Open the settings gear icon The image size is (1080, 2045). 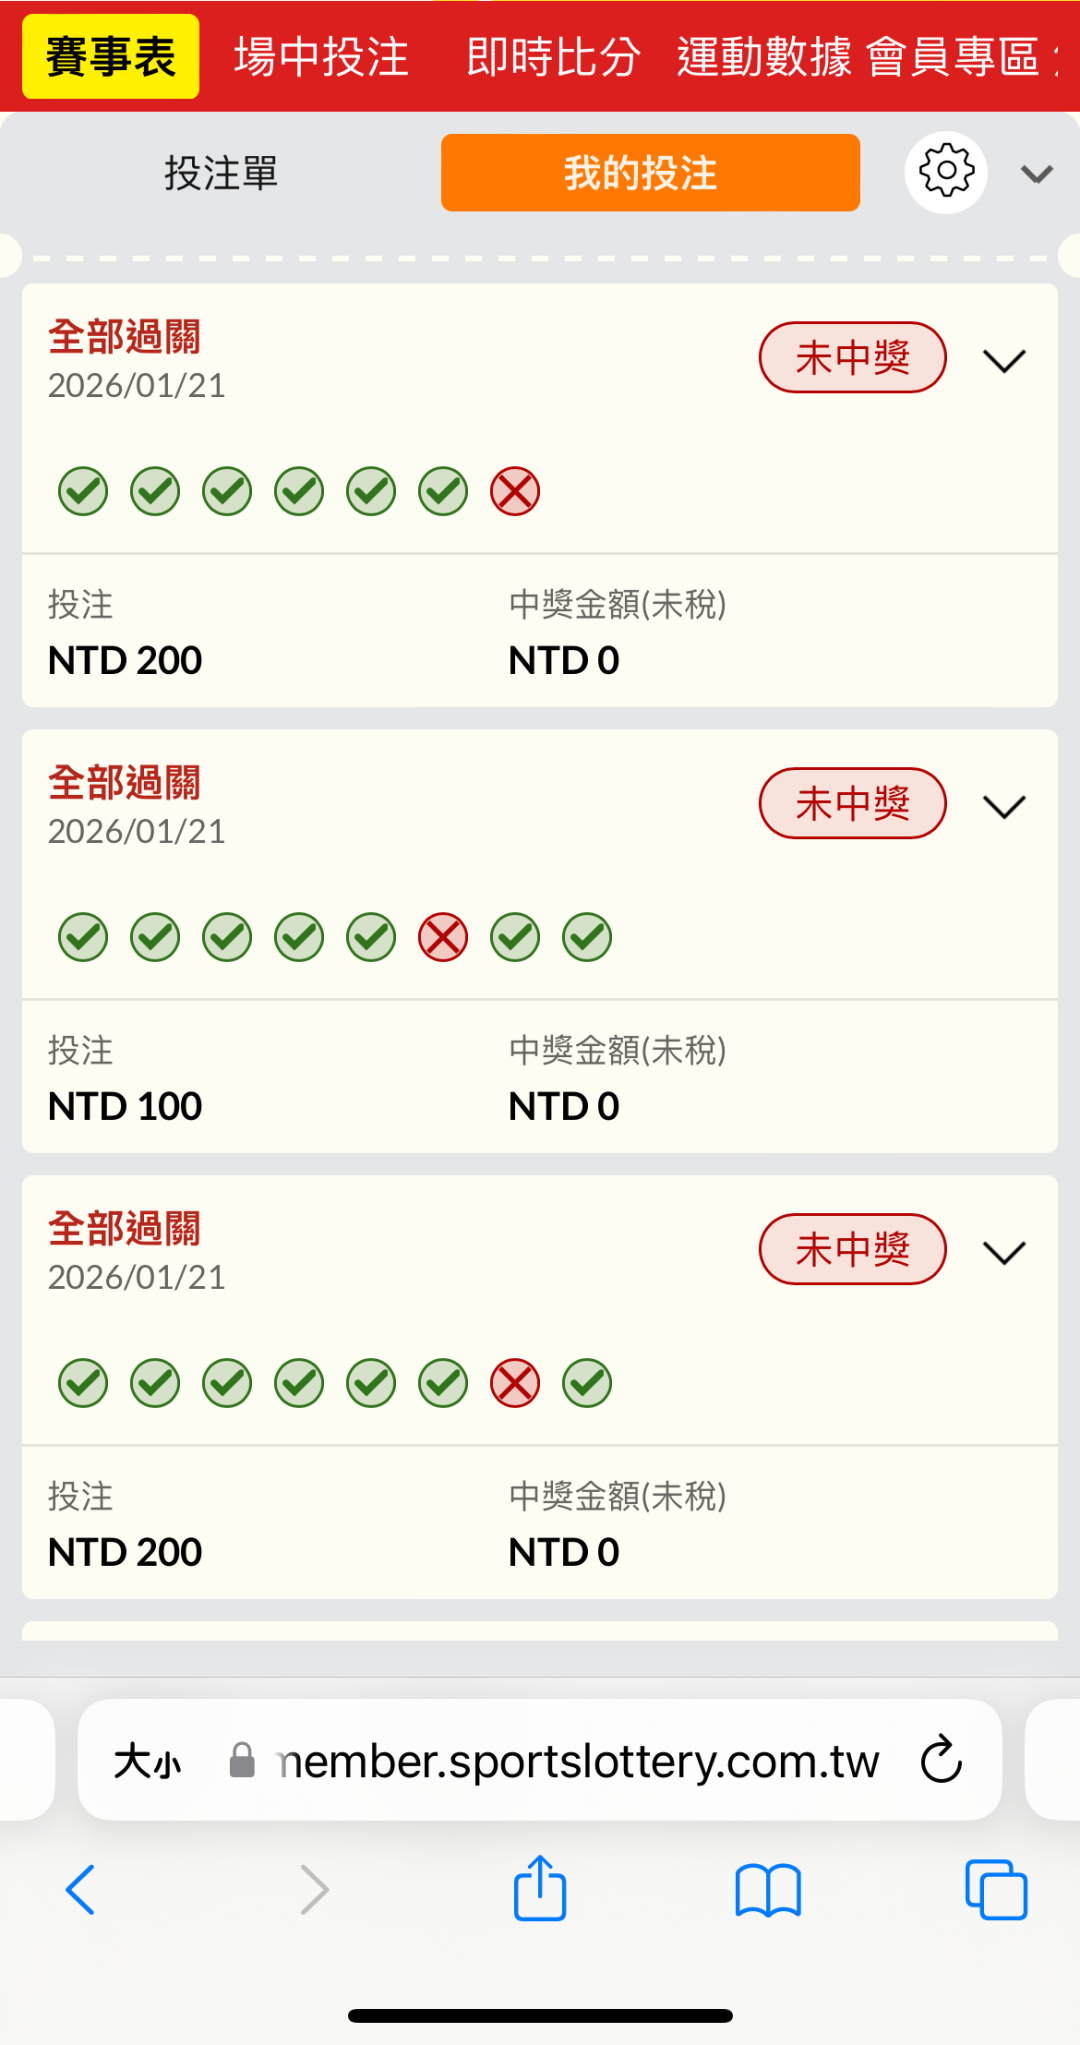point(946,172)
